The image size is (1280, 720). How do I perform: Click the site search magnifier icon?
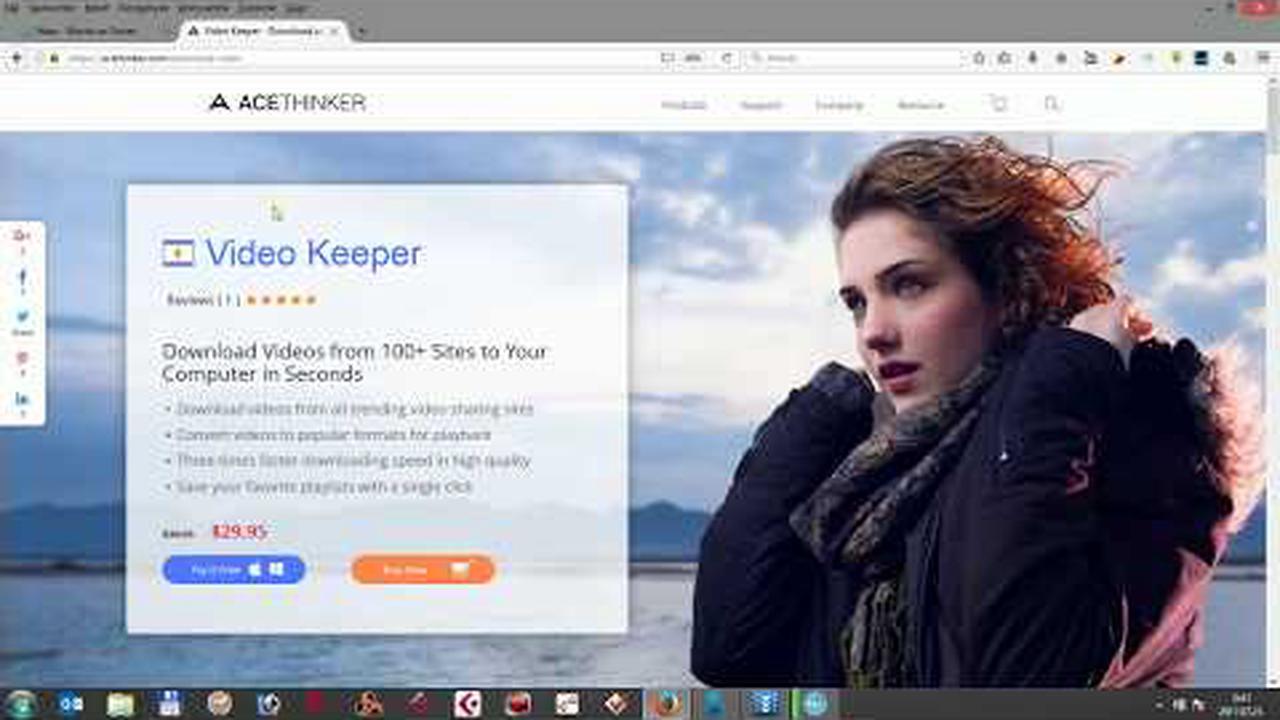coord(1051,103)
